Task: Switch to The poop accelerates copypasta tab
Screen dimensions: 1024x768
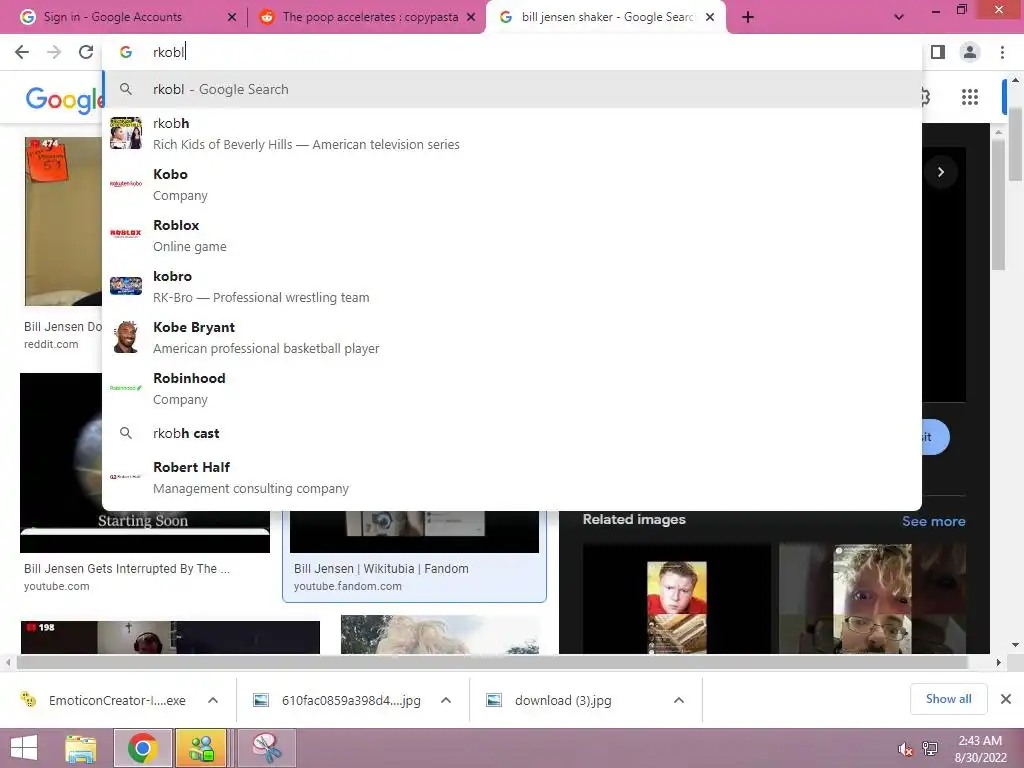Action: pyautogui.click(x=367, y=17)
